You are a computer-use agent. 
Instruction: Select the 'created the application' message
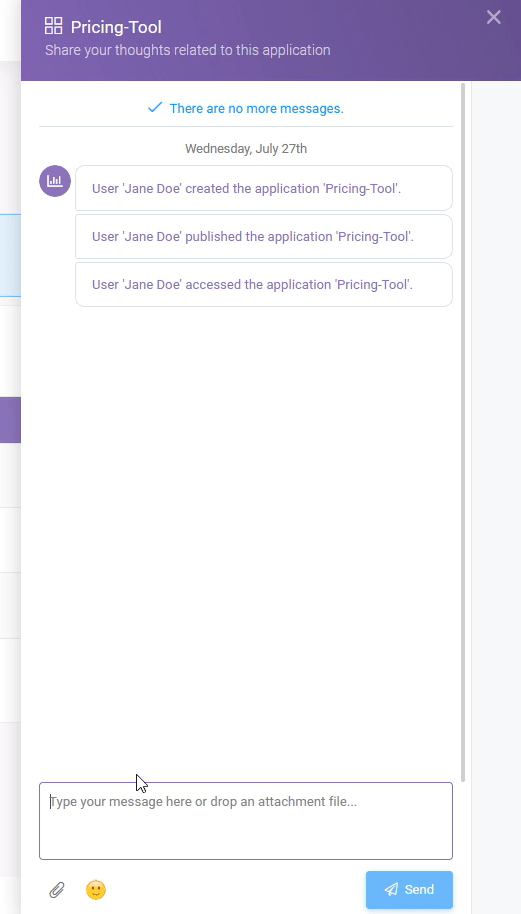coord(264,188)
